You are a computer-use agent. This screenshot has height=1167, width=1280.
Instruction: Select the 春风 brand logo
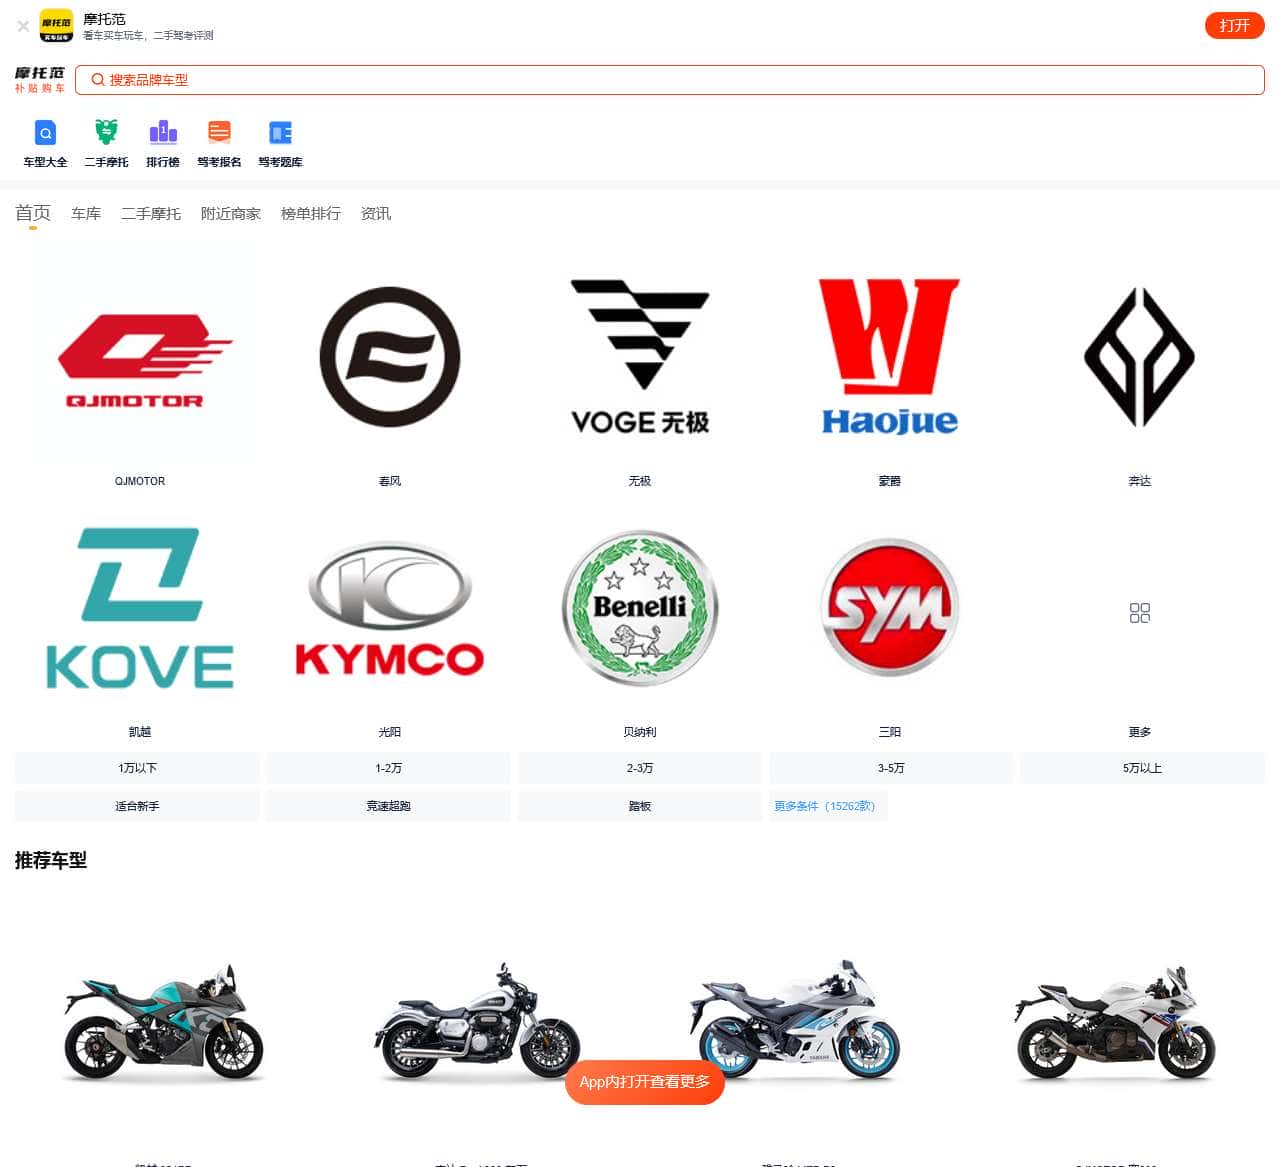[x=390, y=357]
